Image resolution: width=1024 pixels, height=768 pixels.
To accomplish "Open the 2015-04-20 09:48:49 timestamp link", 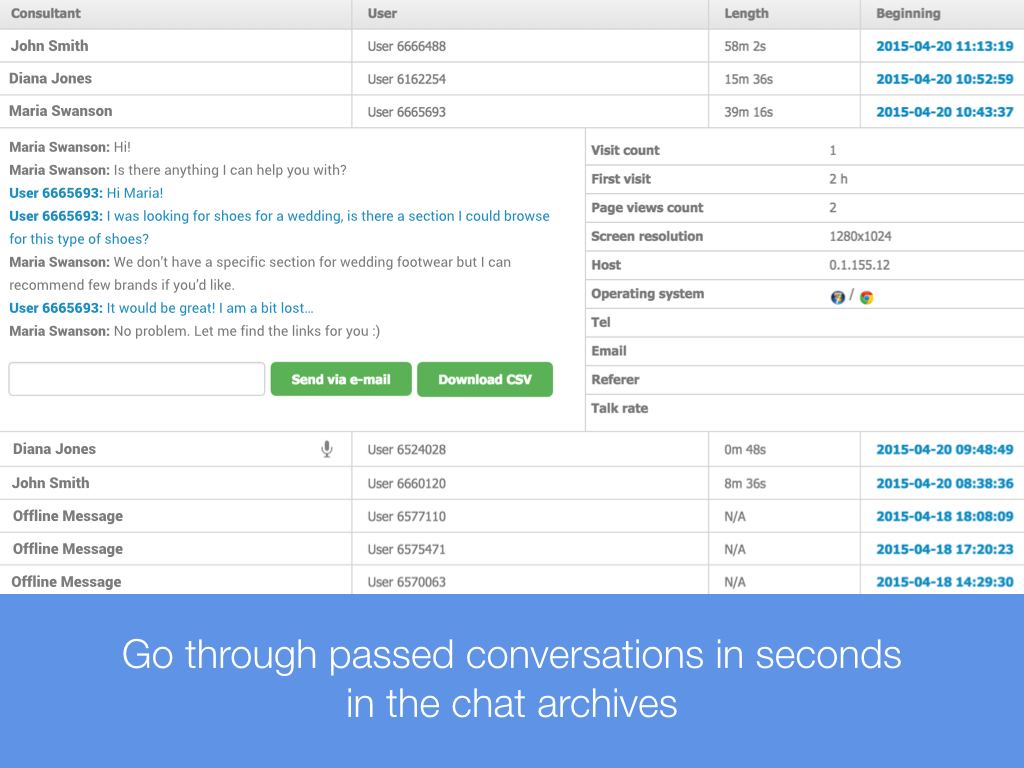I will [x=944, y=450].
